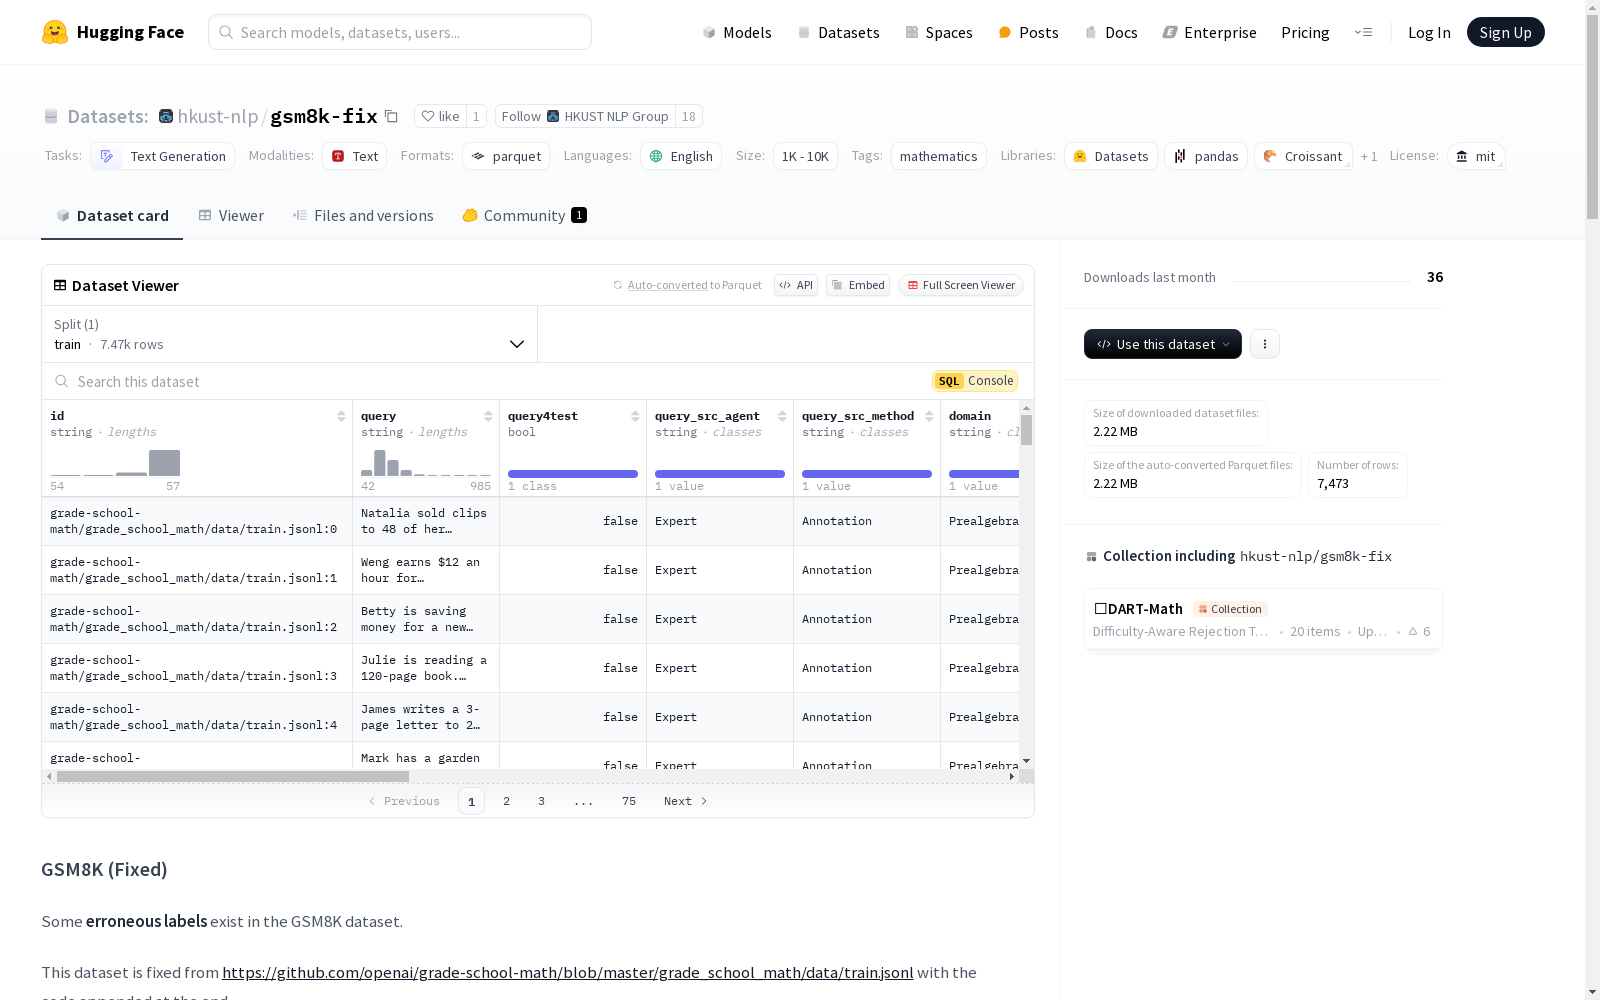Expand the Split train dropdown

(290, 334)
